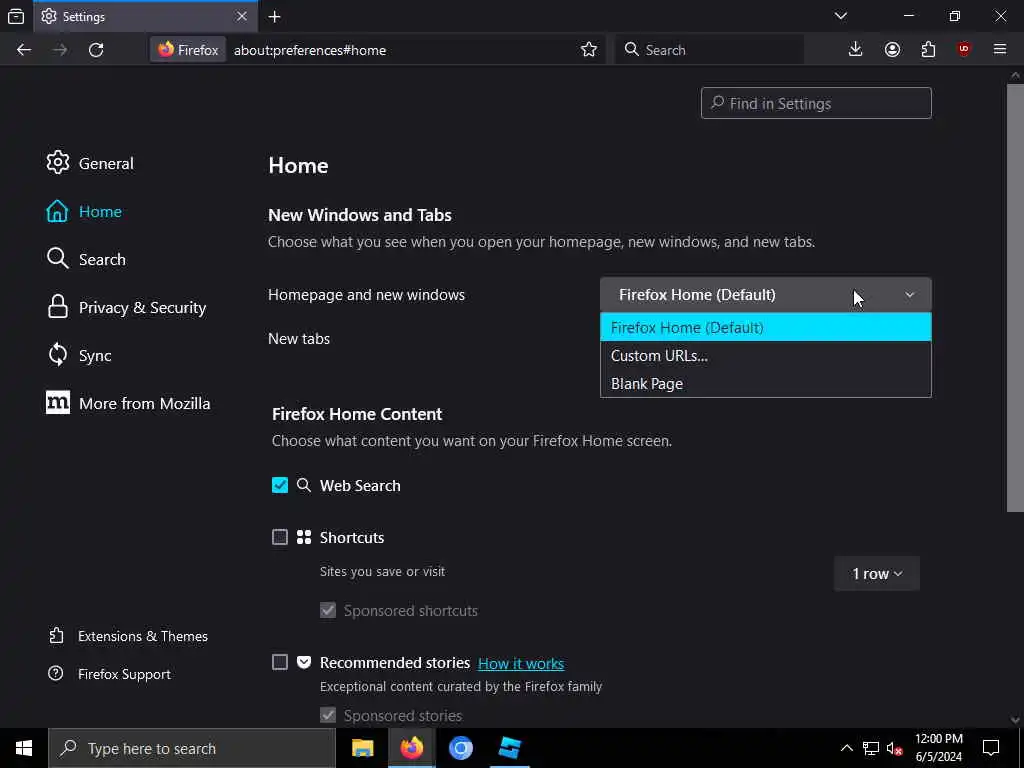This screenshot has height=768, width=1024.
Task: Click the Web Search magnifier icon
Action: click(x=304, y=485)
